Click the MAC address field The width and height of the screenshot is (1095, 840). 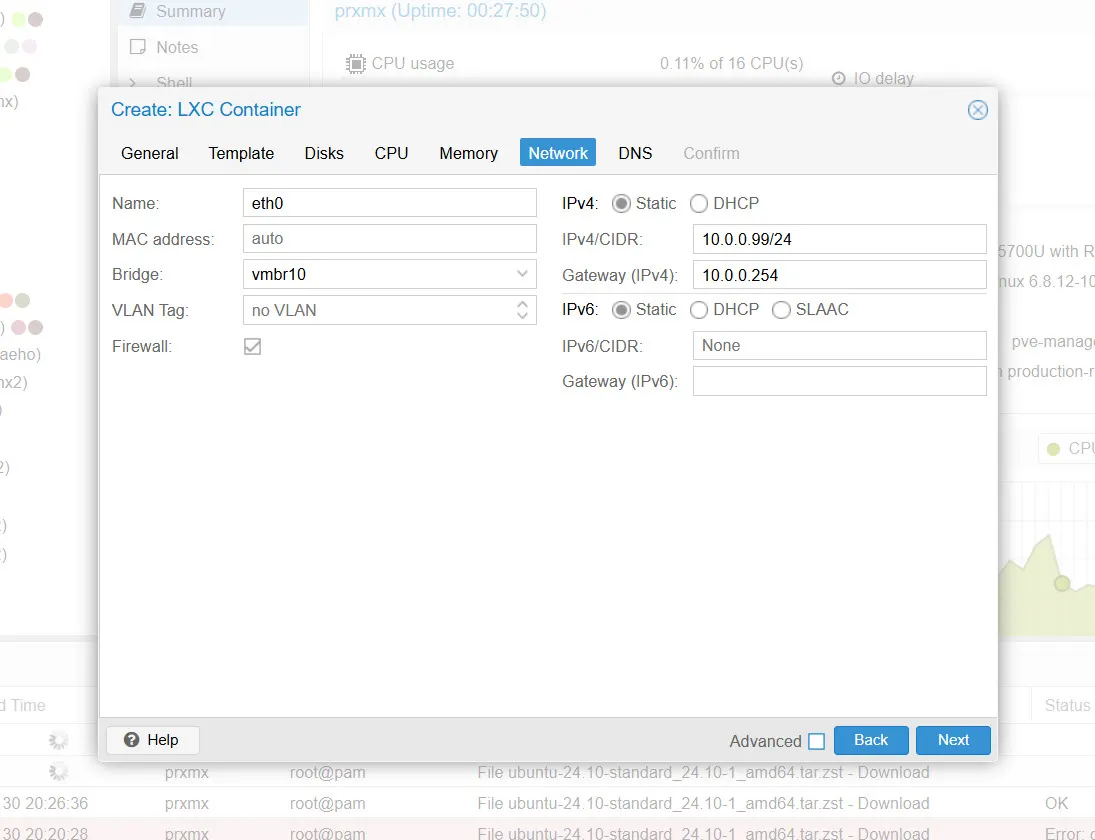pos(389,239)
